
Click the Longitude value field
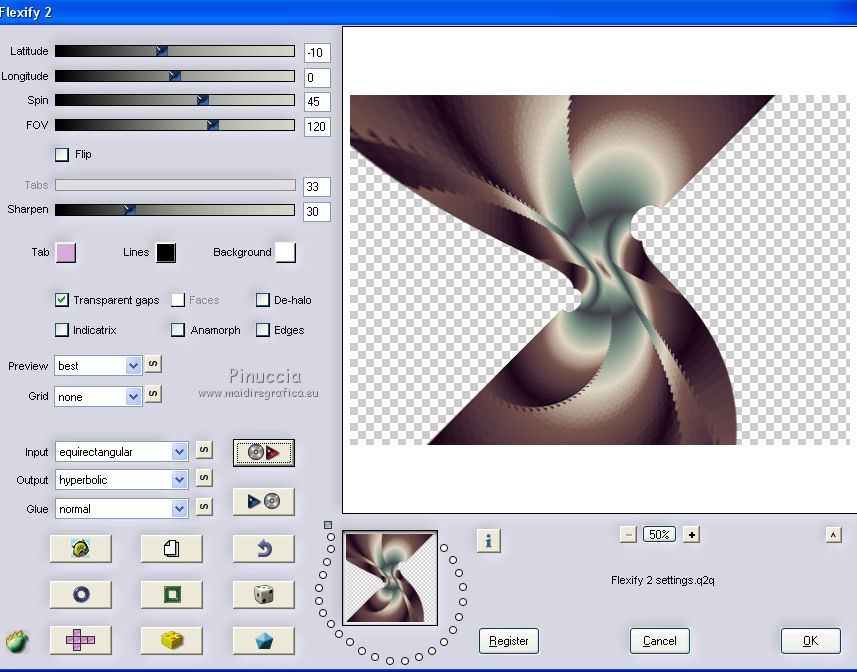[x=317, y=78]
